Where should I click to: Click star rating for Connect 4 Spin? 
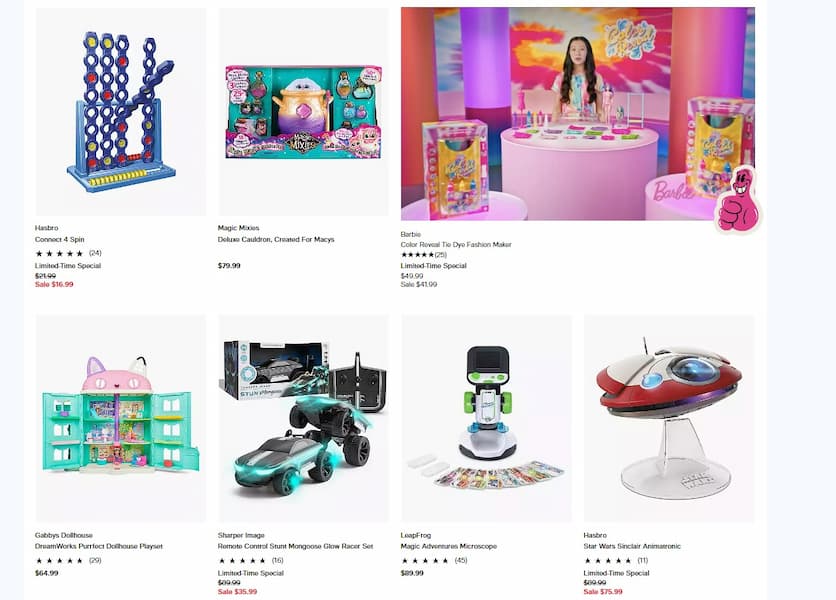[x=68, y=253]
